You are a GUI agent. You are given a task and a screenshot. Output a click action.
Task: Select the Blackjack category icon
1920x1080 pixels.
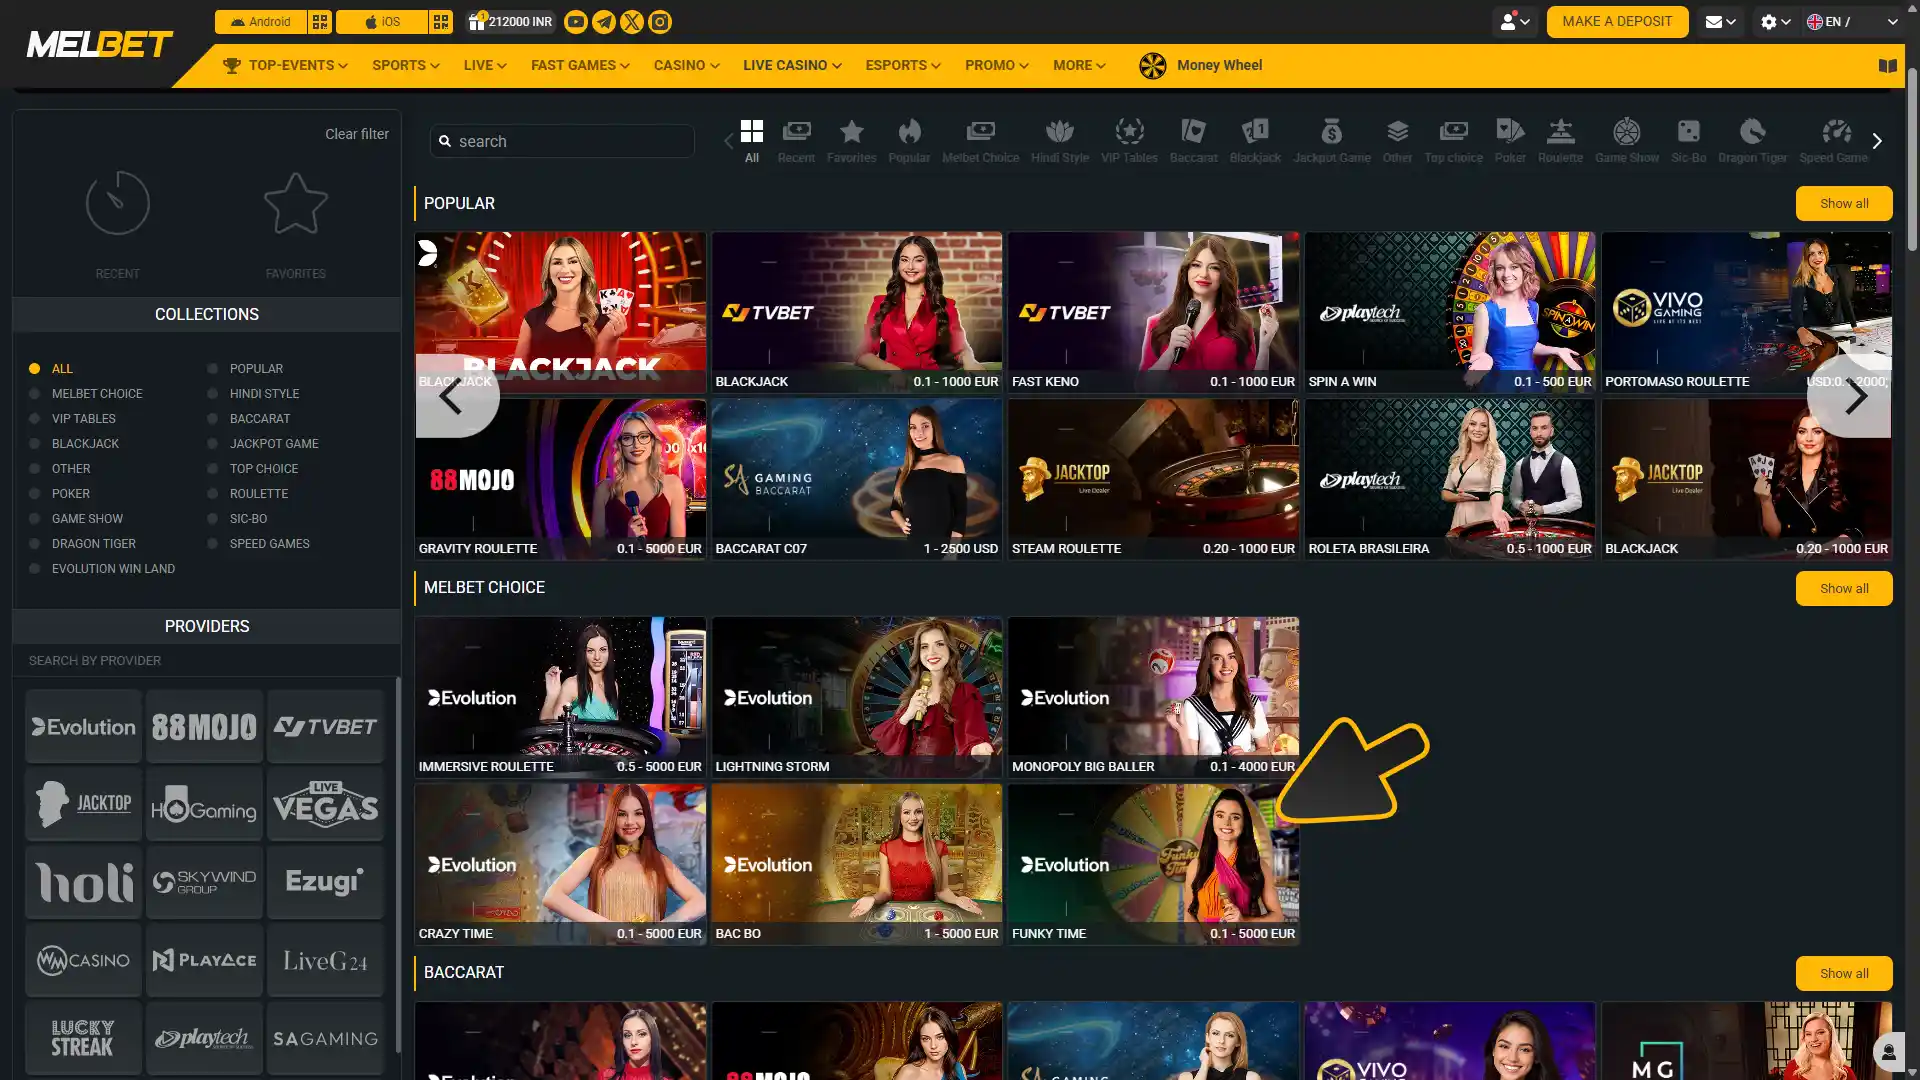coord(1255,141)
